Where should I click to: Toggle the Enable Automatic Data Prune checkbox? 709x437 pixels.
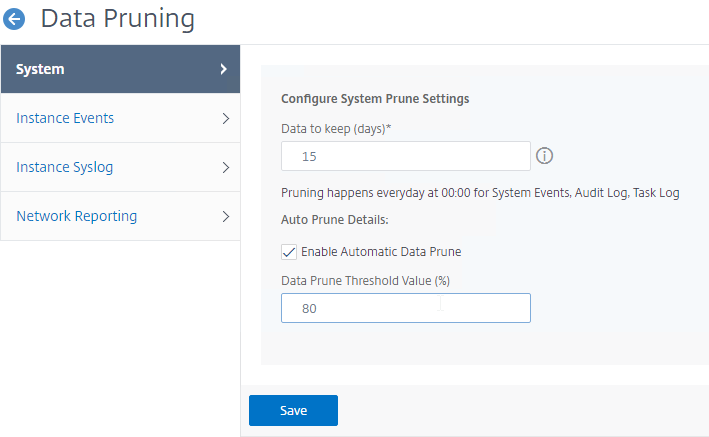[289, 252]
